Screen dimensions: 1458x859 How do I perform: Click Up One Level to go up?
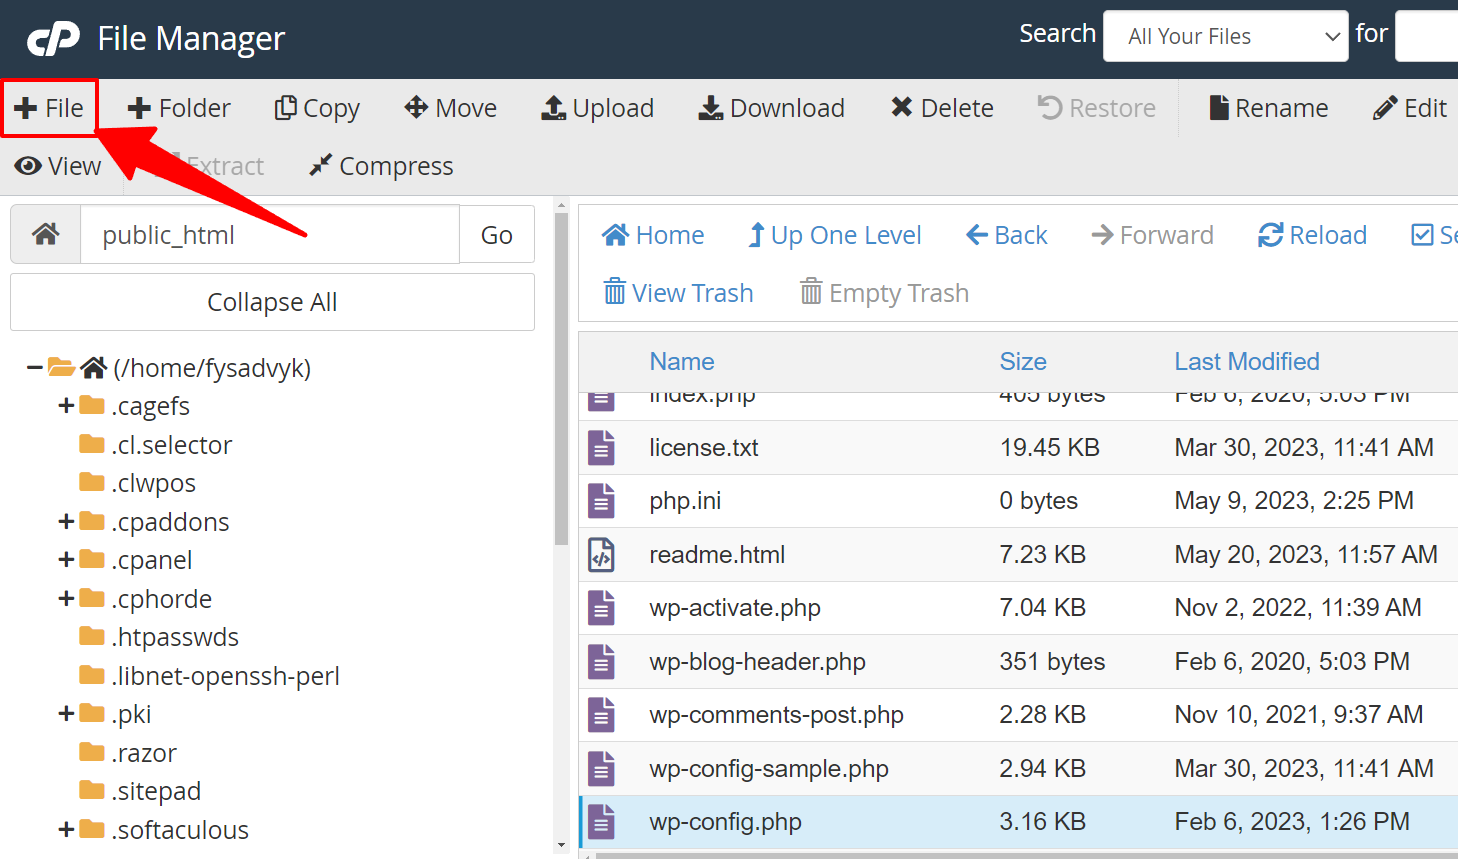(x=835, y=234)
